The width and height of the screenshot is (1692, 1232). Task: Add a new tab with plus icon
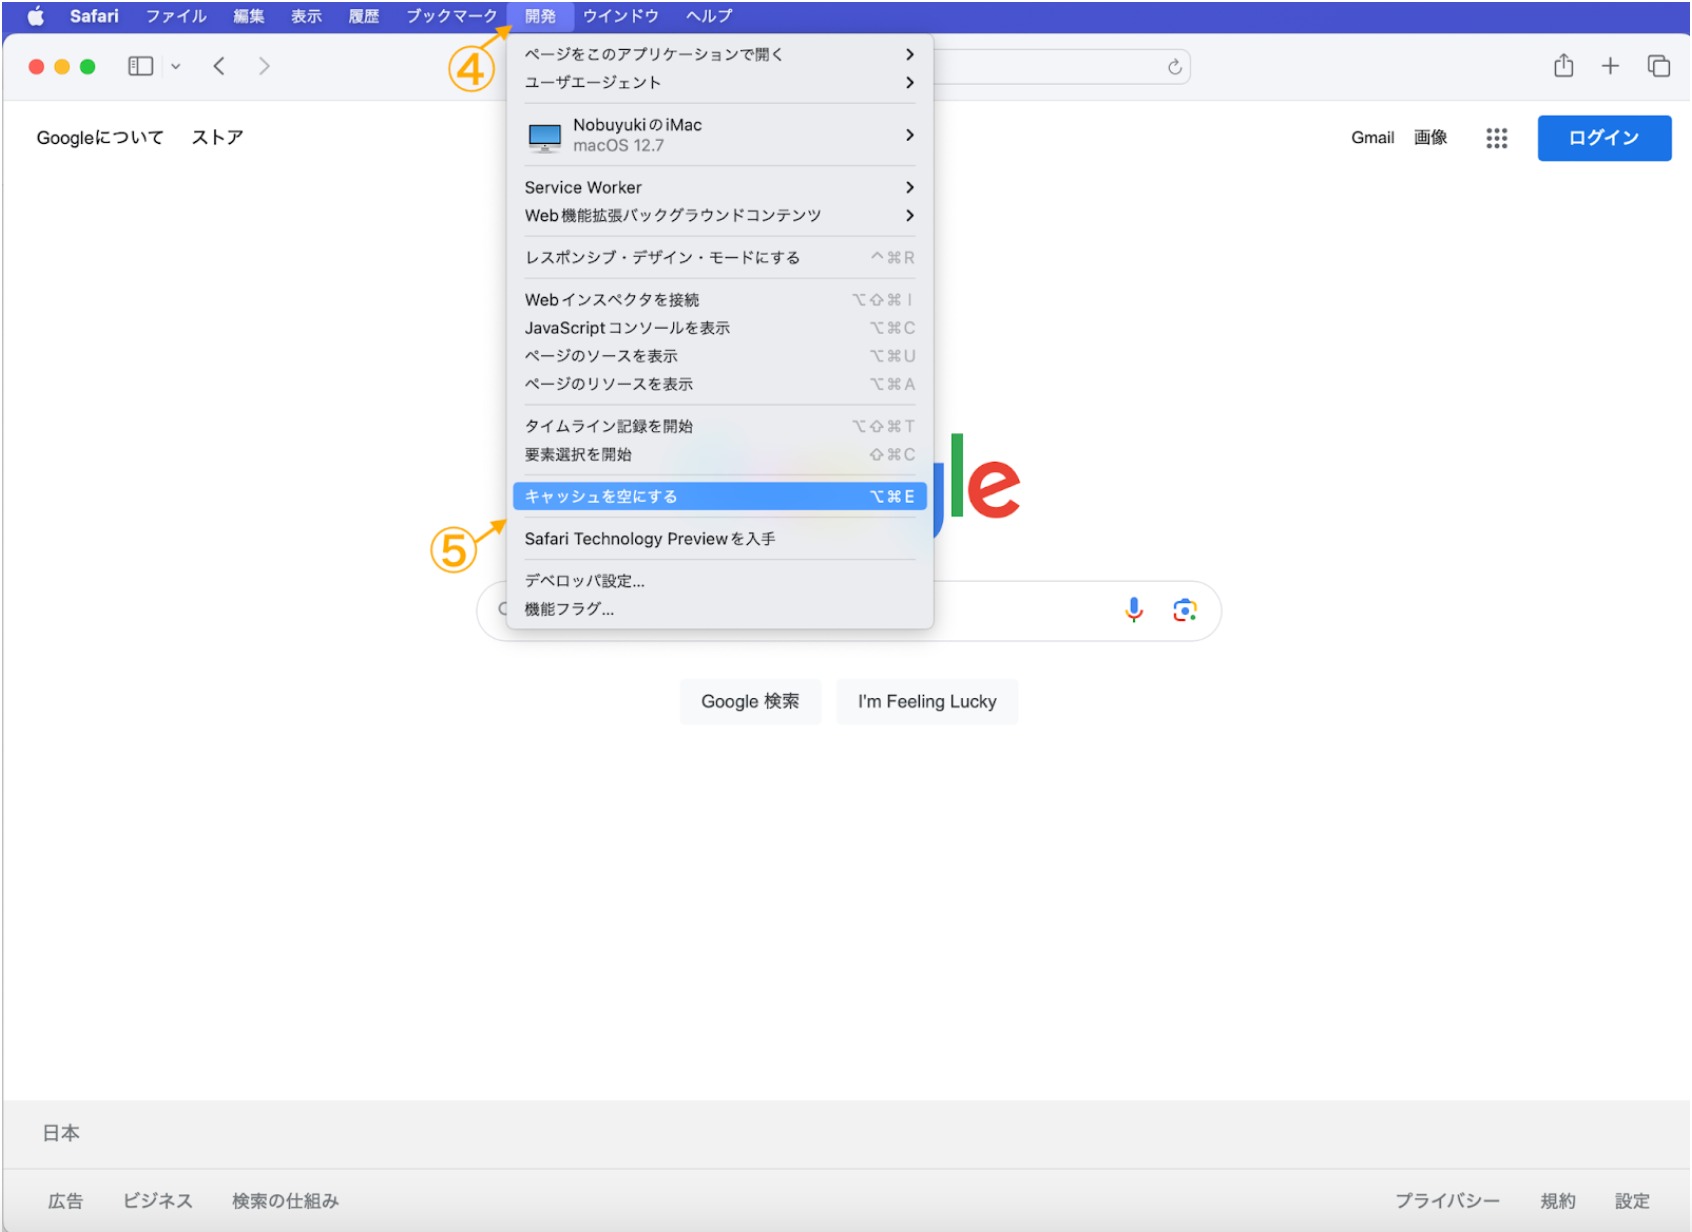1610,66
